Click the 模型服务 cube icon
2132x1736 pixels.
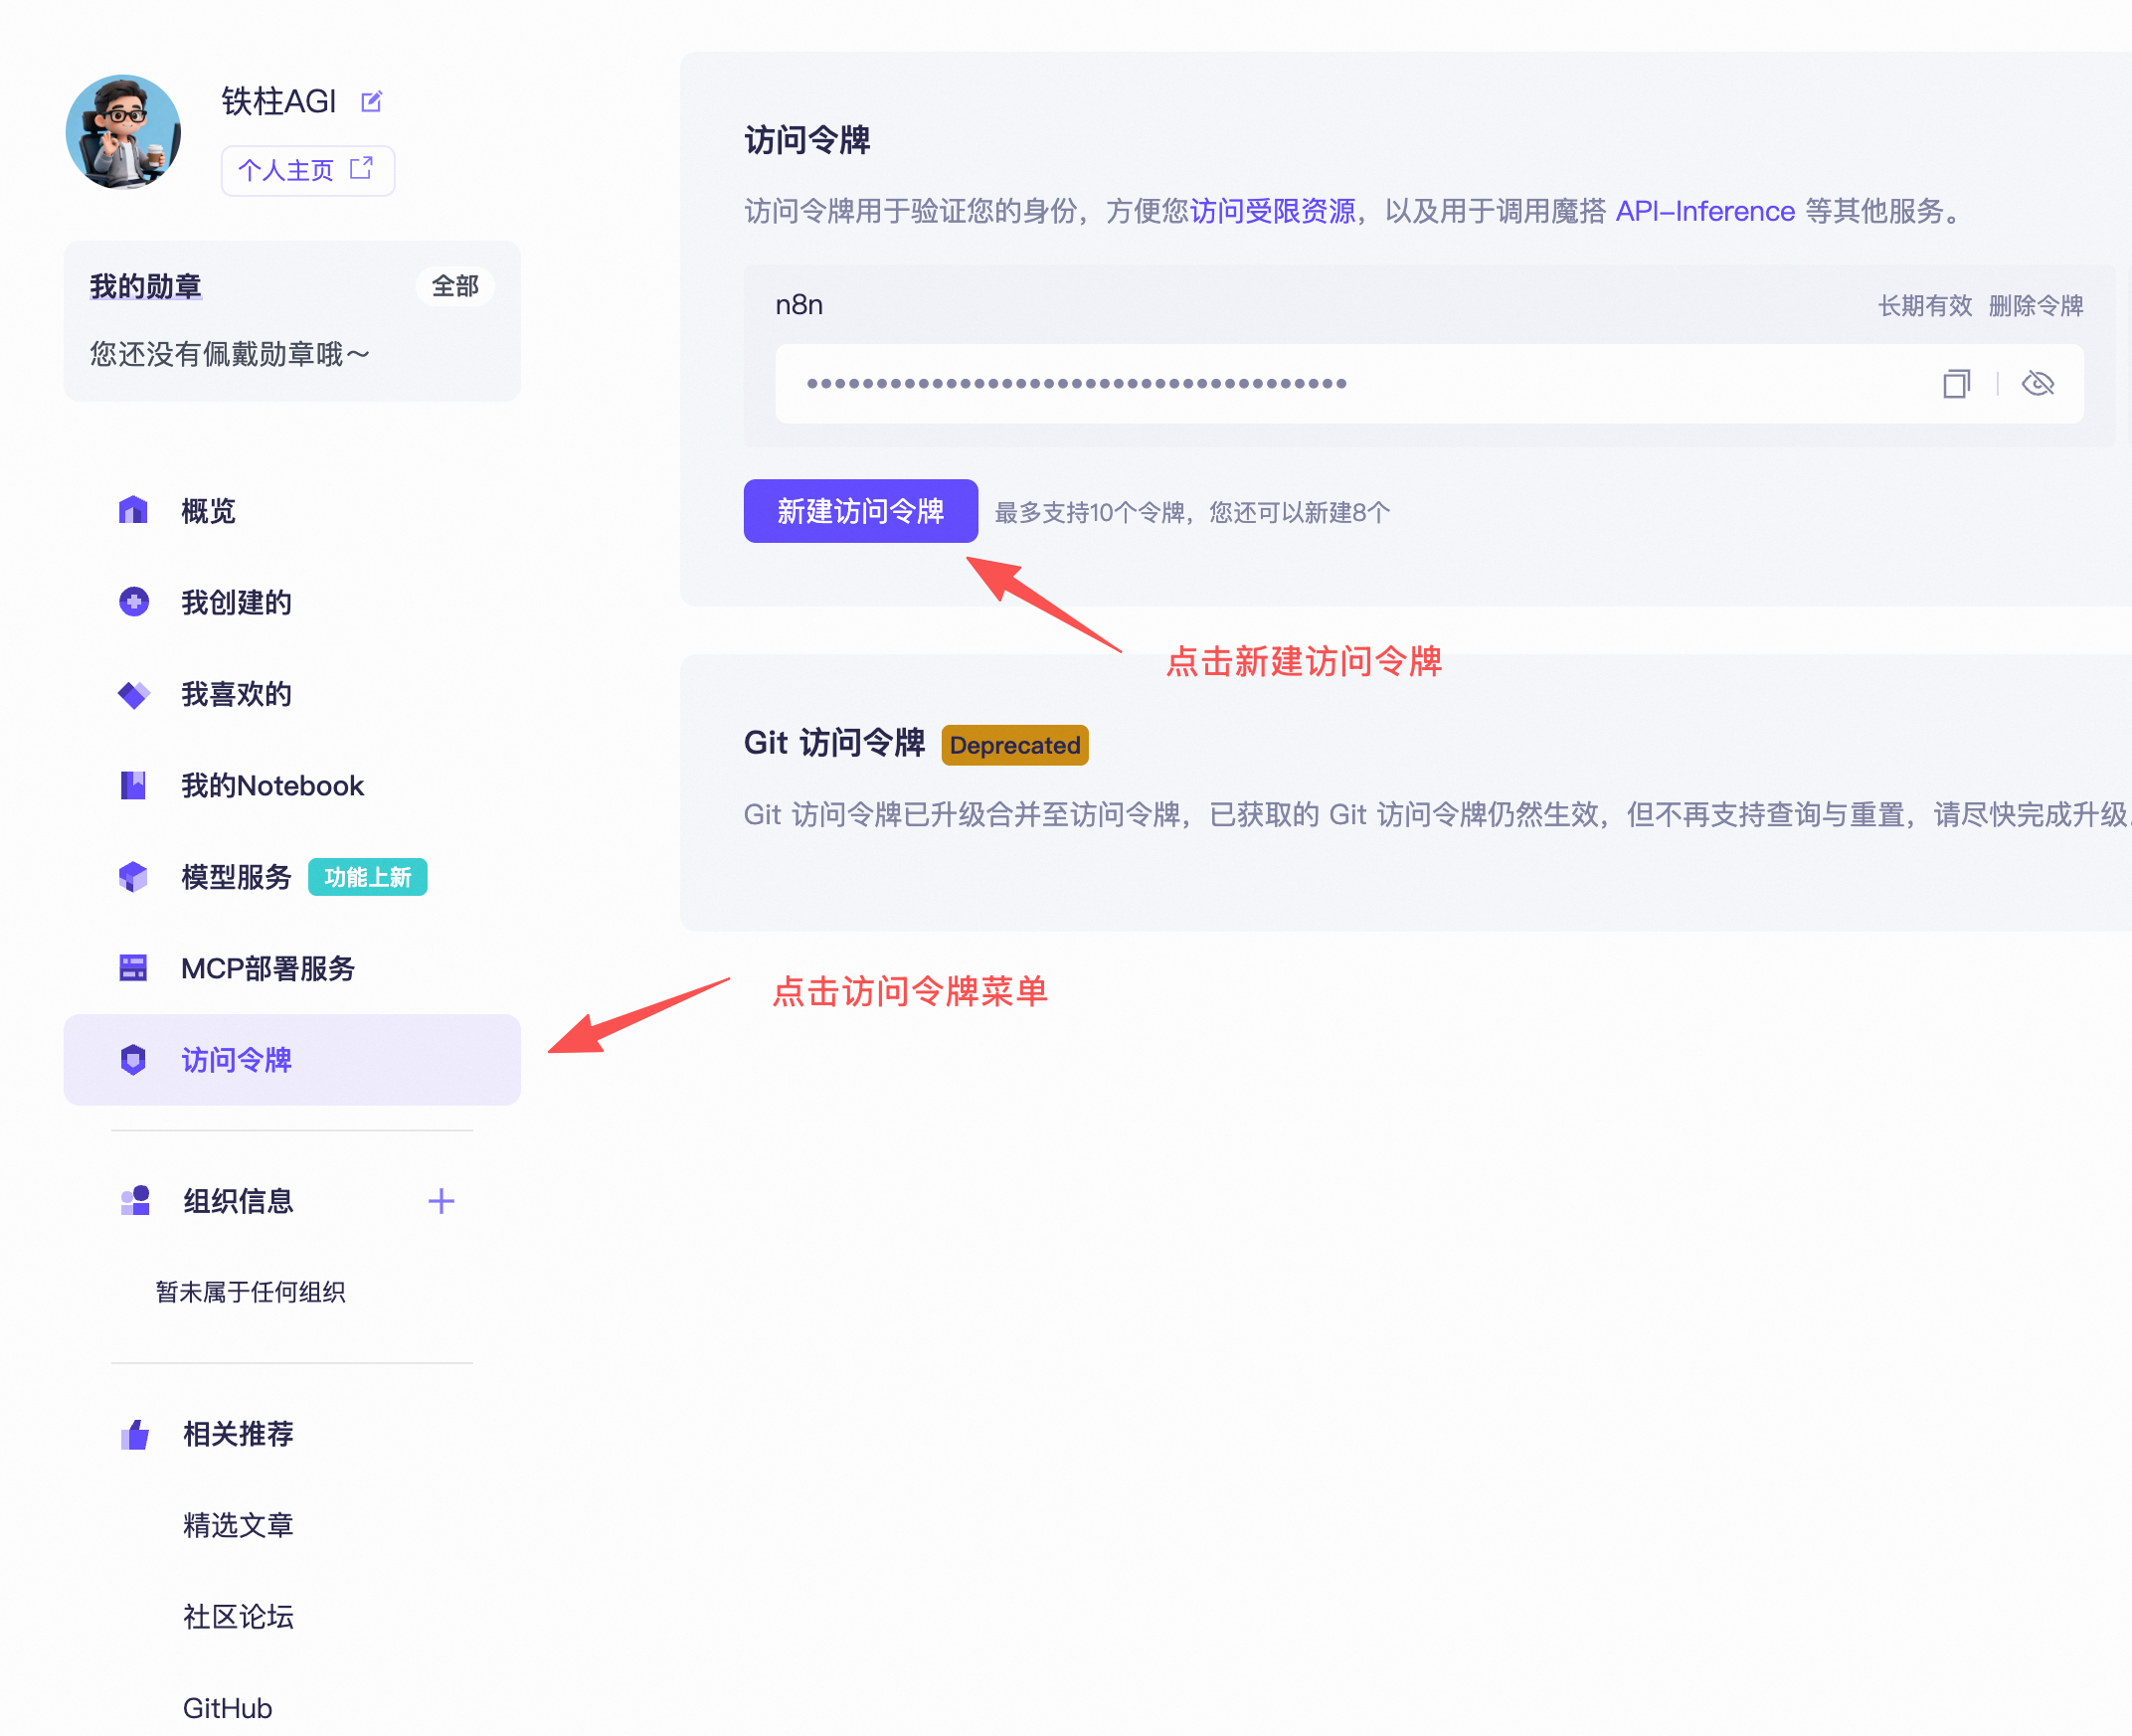pos(133,877)
